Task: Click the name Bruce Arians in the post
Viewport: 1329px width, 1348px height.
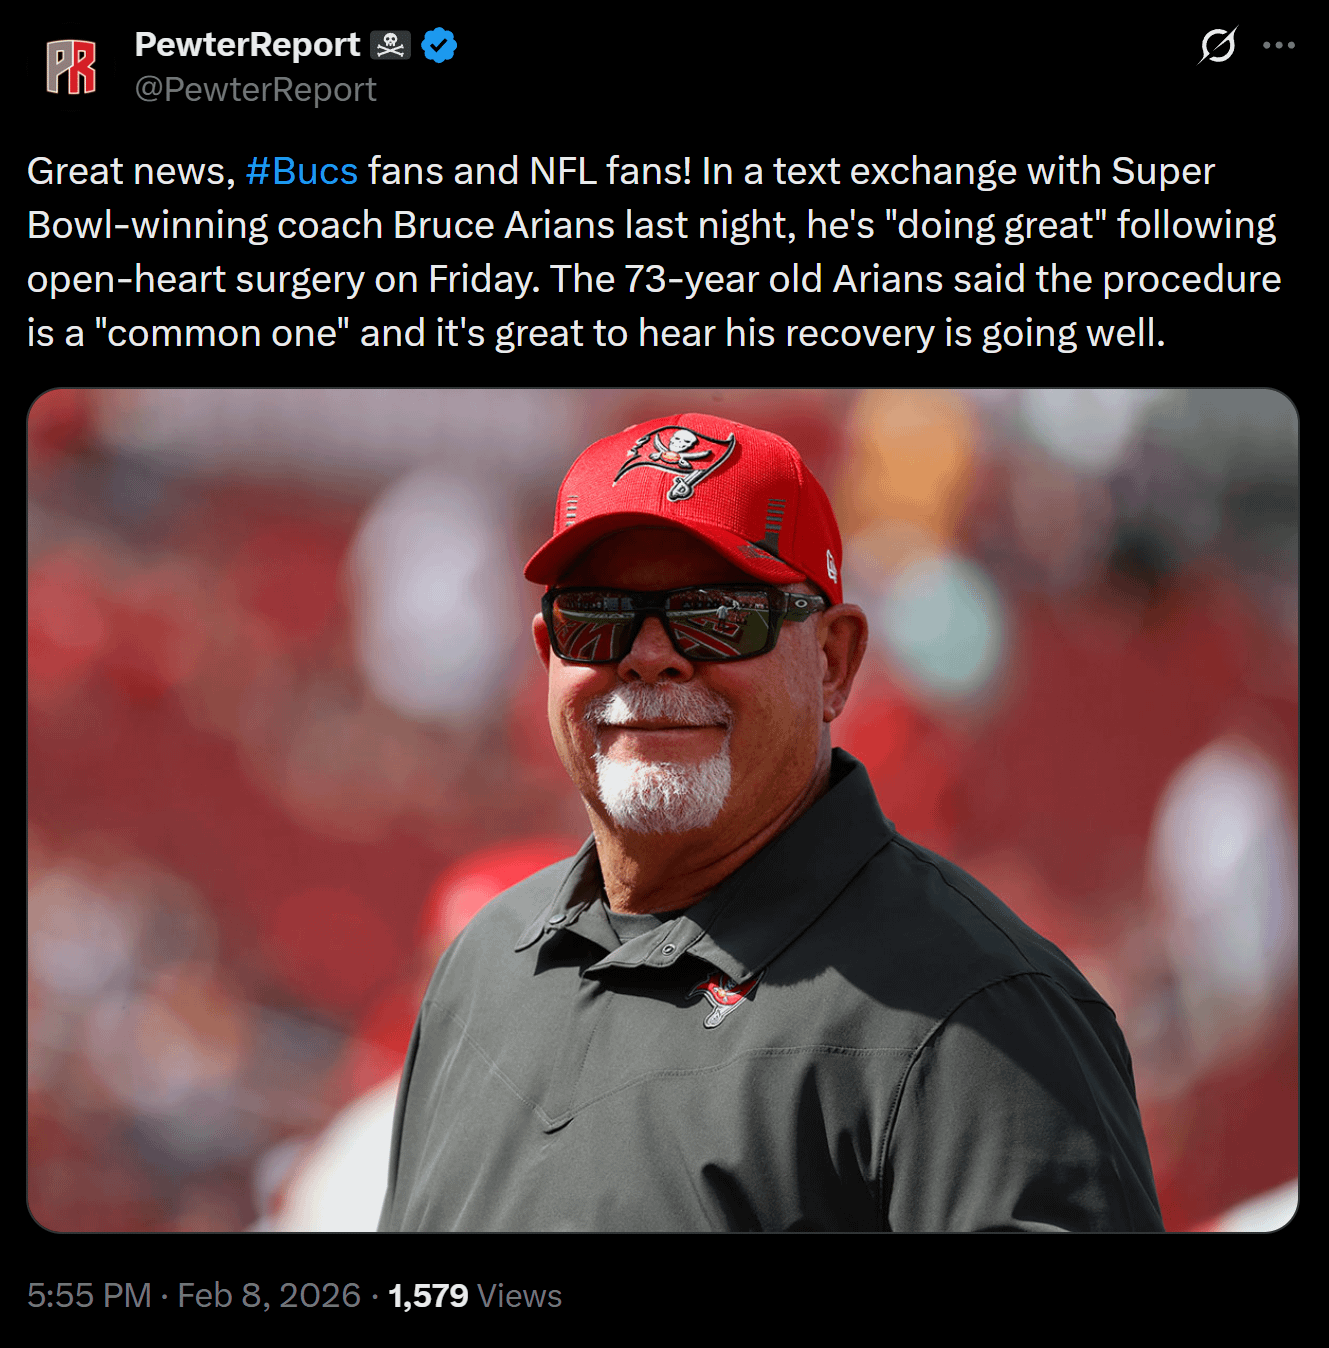Action: tap(504, 225)
